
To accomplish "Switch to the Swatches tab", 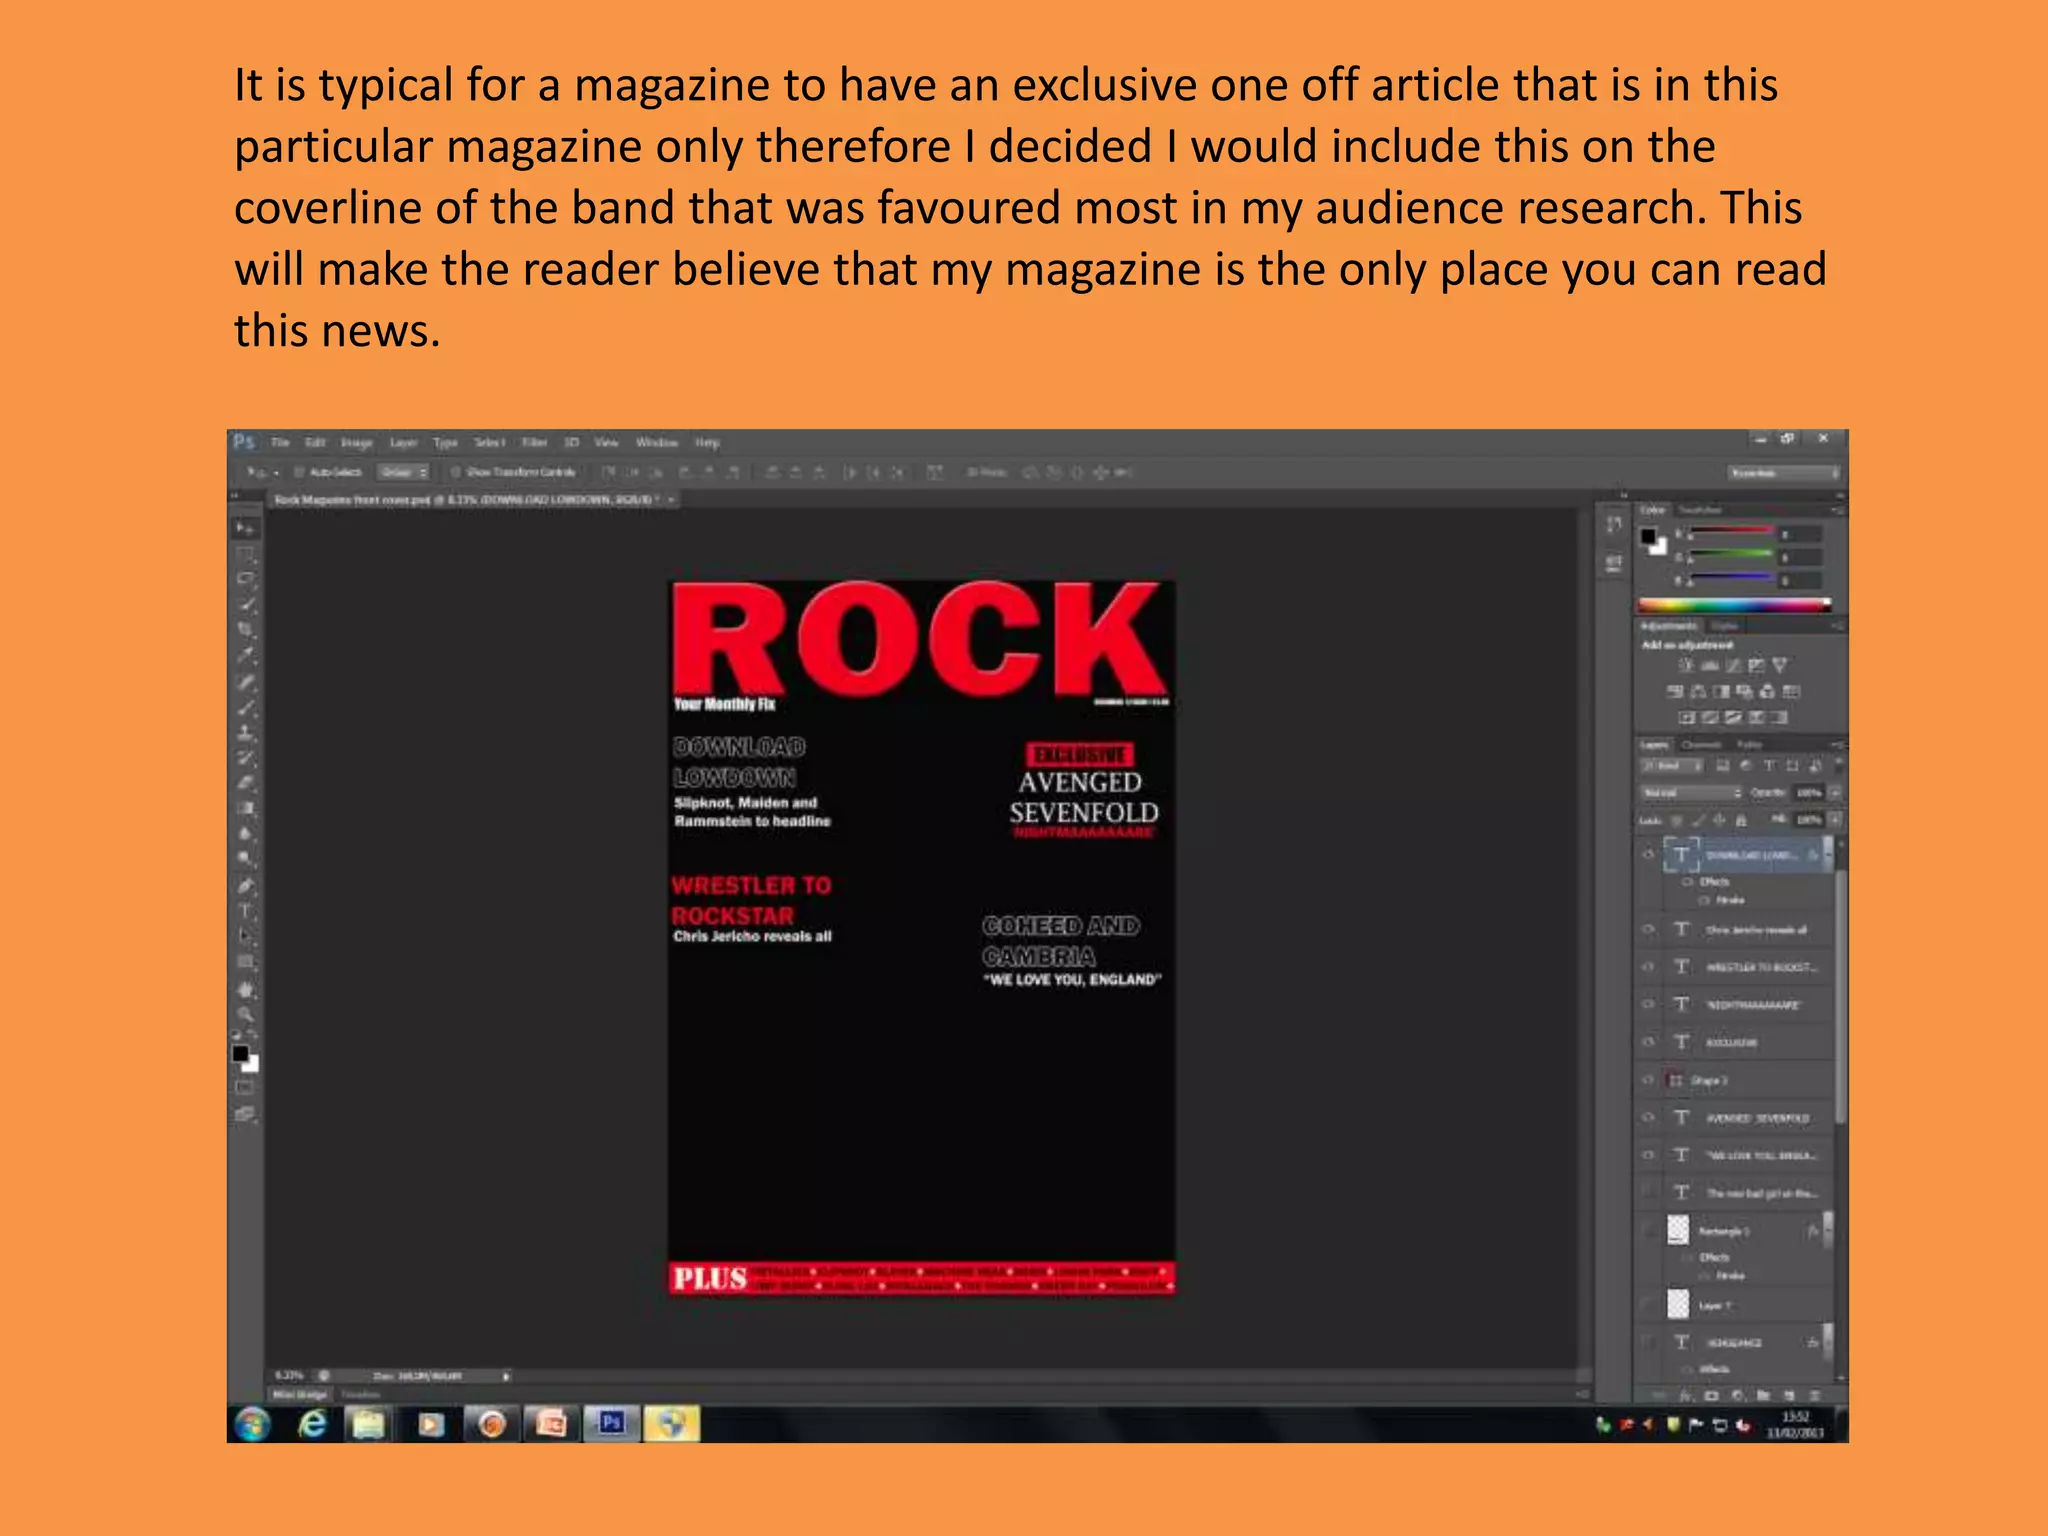I will (x=1699, y=510).
